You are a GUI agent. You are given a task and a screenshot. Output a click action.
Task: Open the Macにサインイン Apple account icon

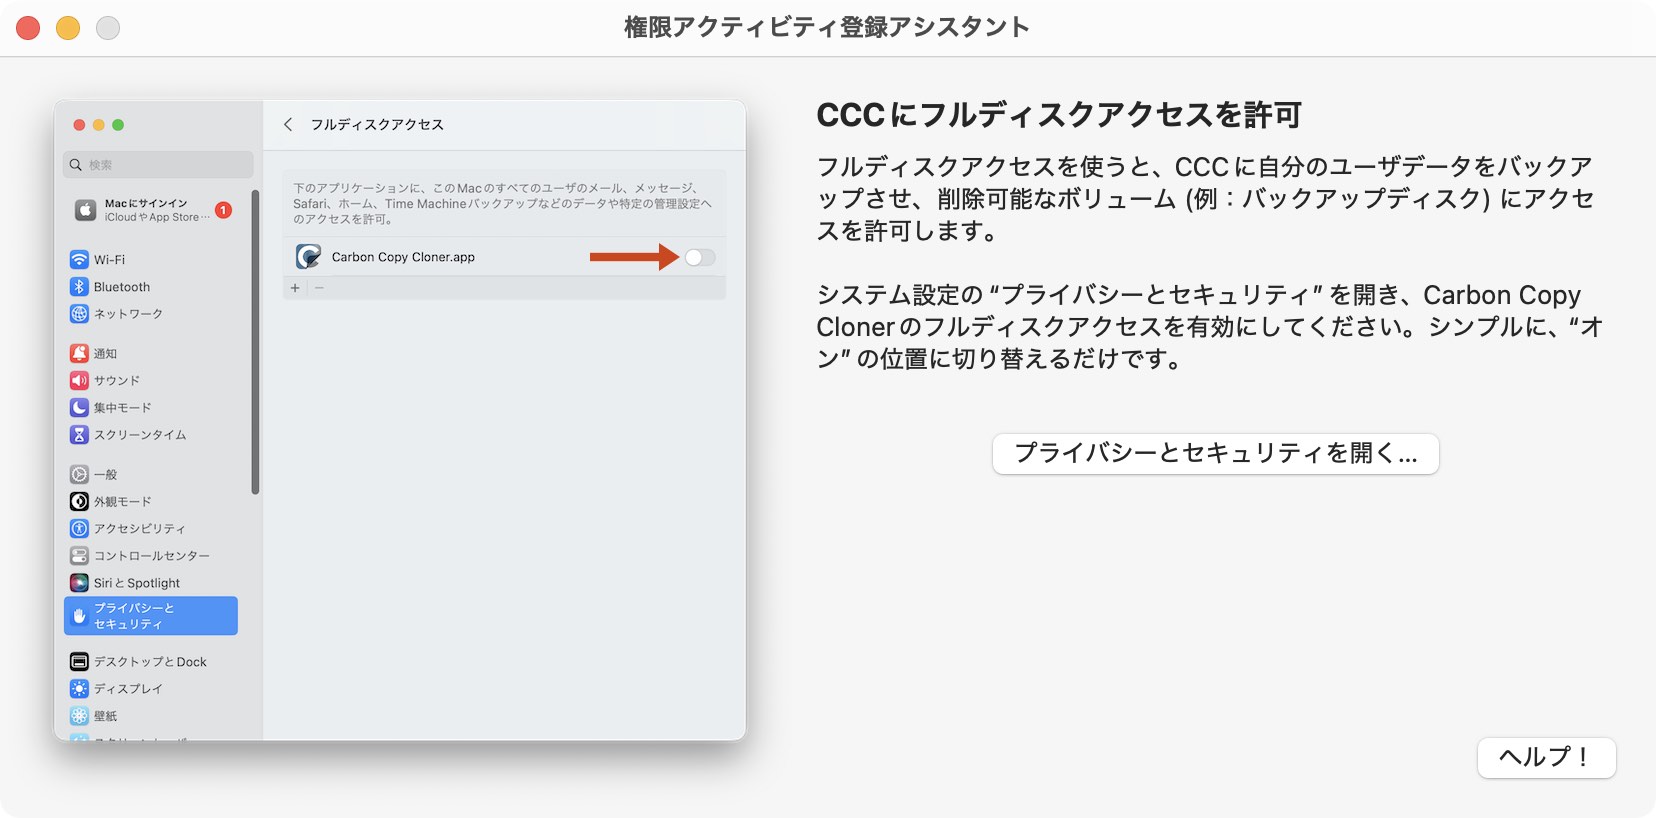click(x=85, y=210)
